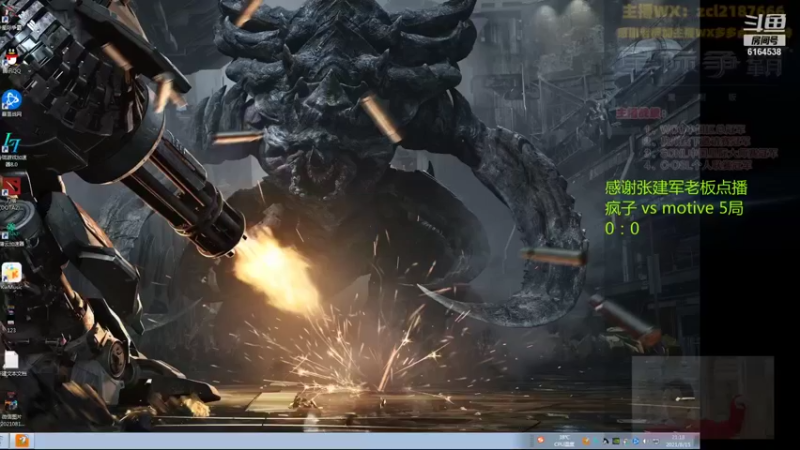The height and width of the screenshot is (450, 800).
Task: Click the 0 : 0 score text
Action: [622, 229]
